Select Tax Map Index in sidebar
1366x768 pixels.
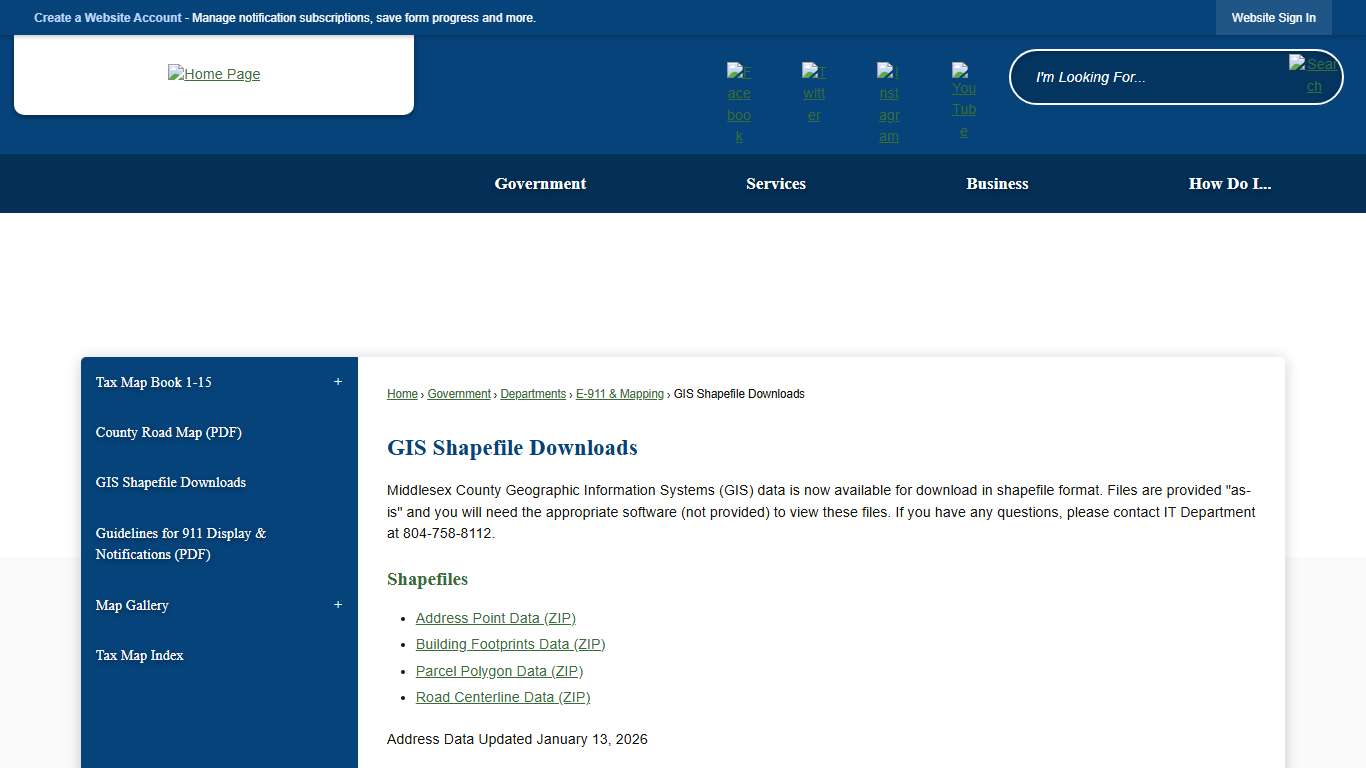(139, 655)
